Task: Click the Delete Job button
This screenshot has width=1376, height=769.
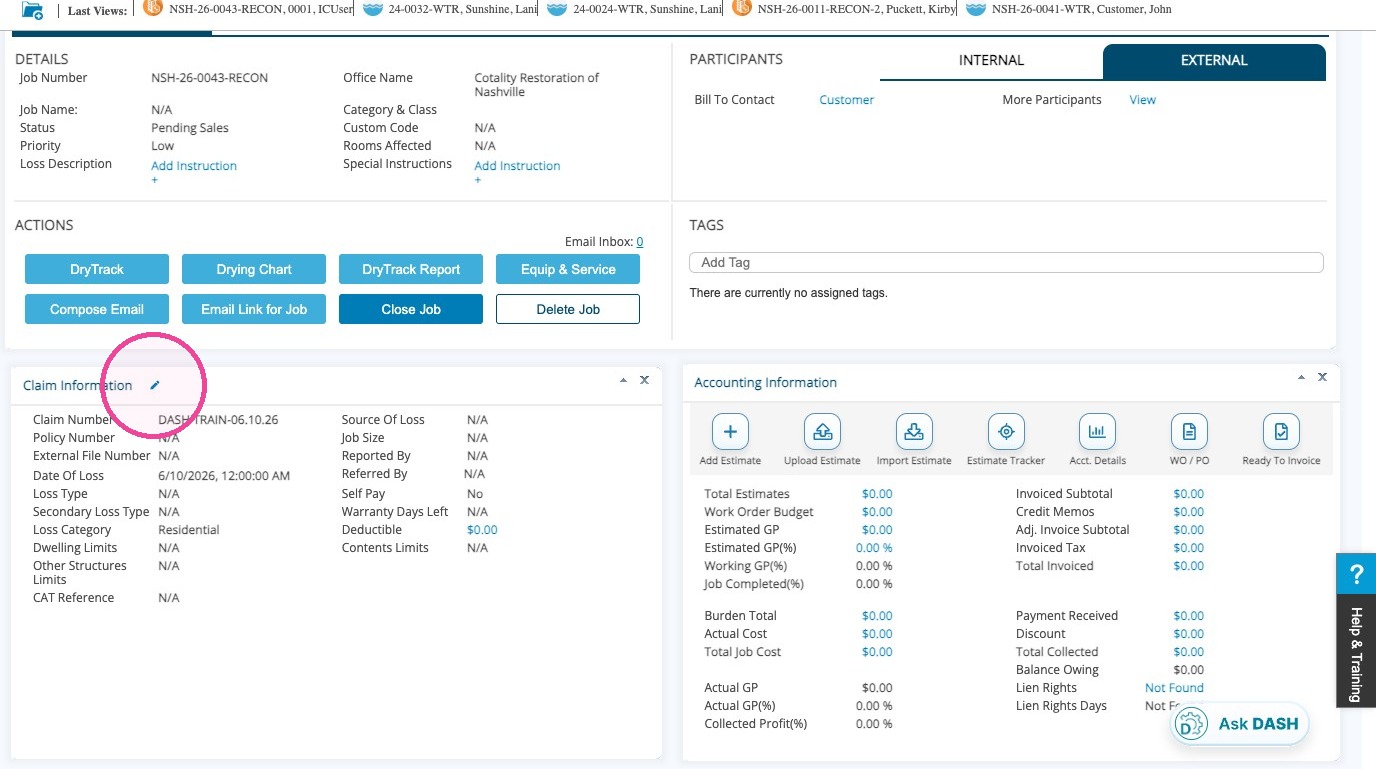Action: 568,309
